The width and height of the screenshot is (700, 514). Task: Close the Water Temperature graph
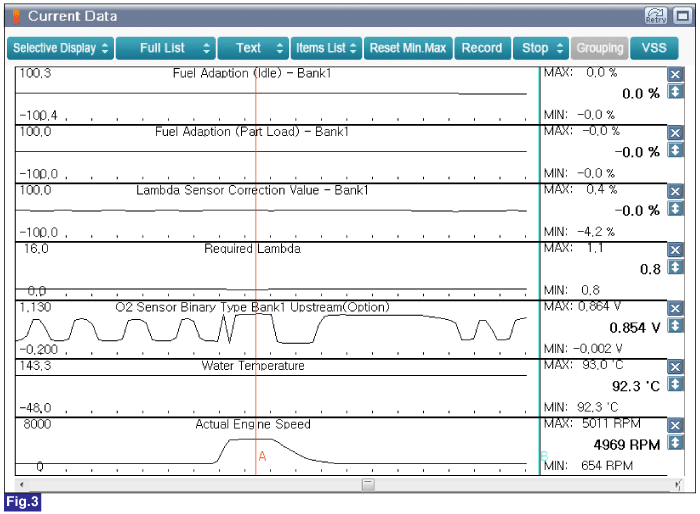[x=675, y=367]
